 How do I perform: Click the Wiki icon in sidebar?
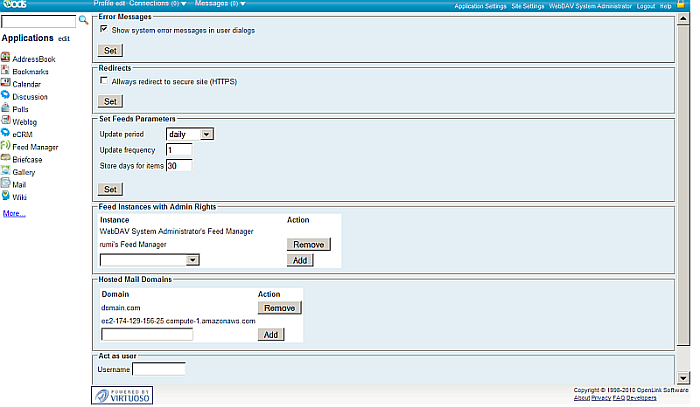(6, 197)
